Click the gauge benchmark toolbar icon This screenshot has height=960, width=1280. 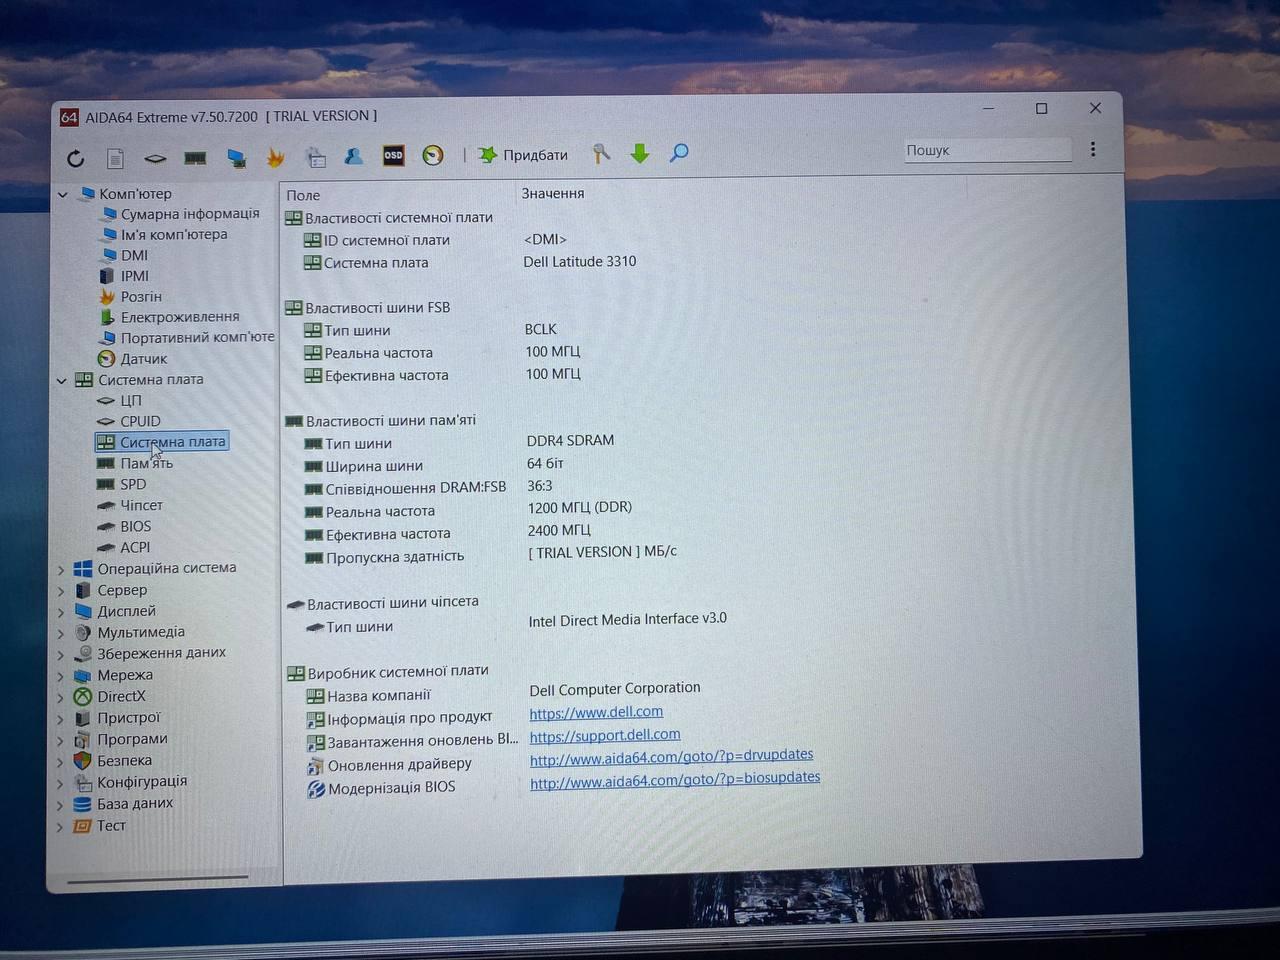click(x=432, y=155)
